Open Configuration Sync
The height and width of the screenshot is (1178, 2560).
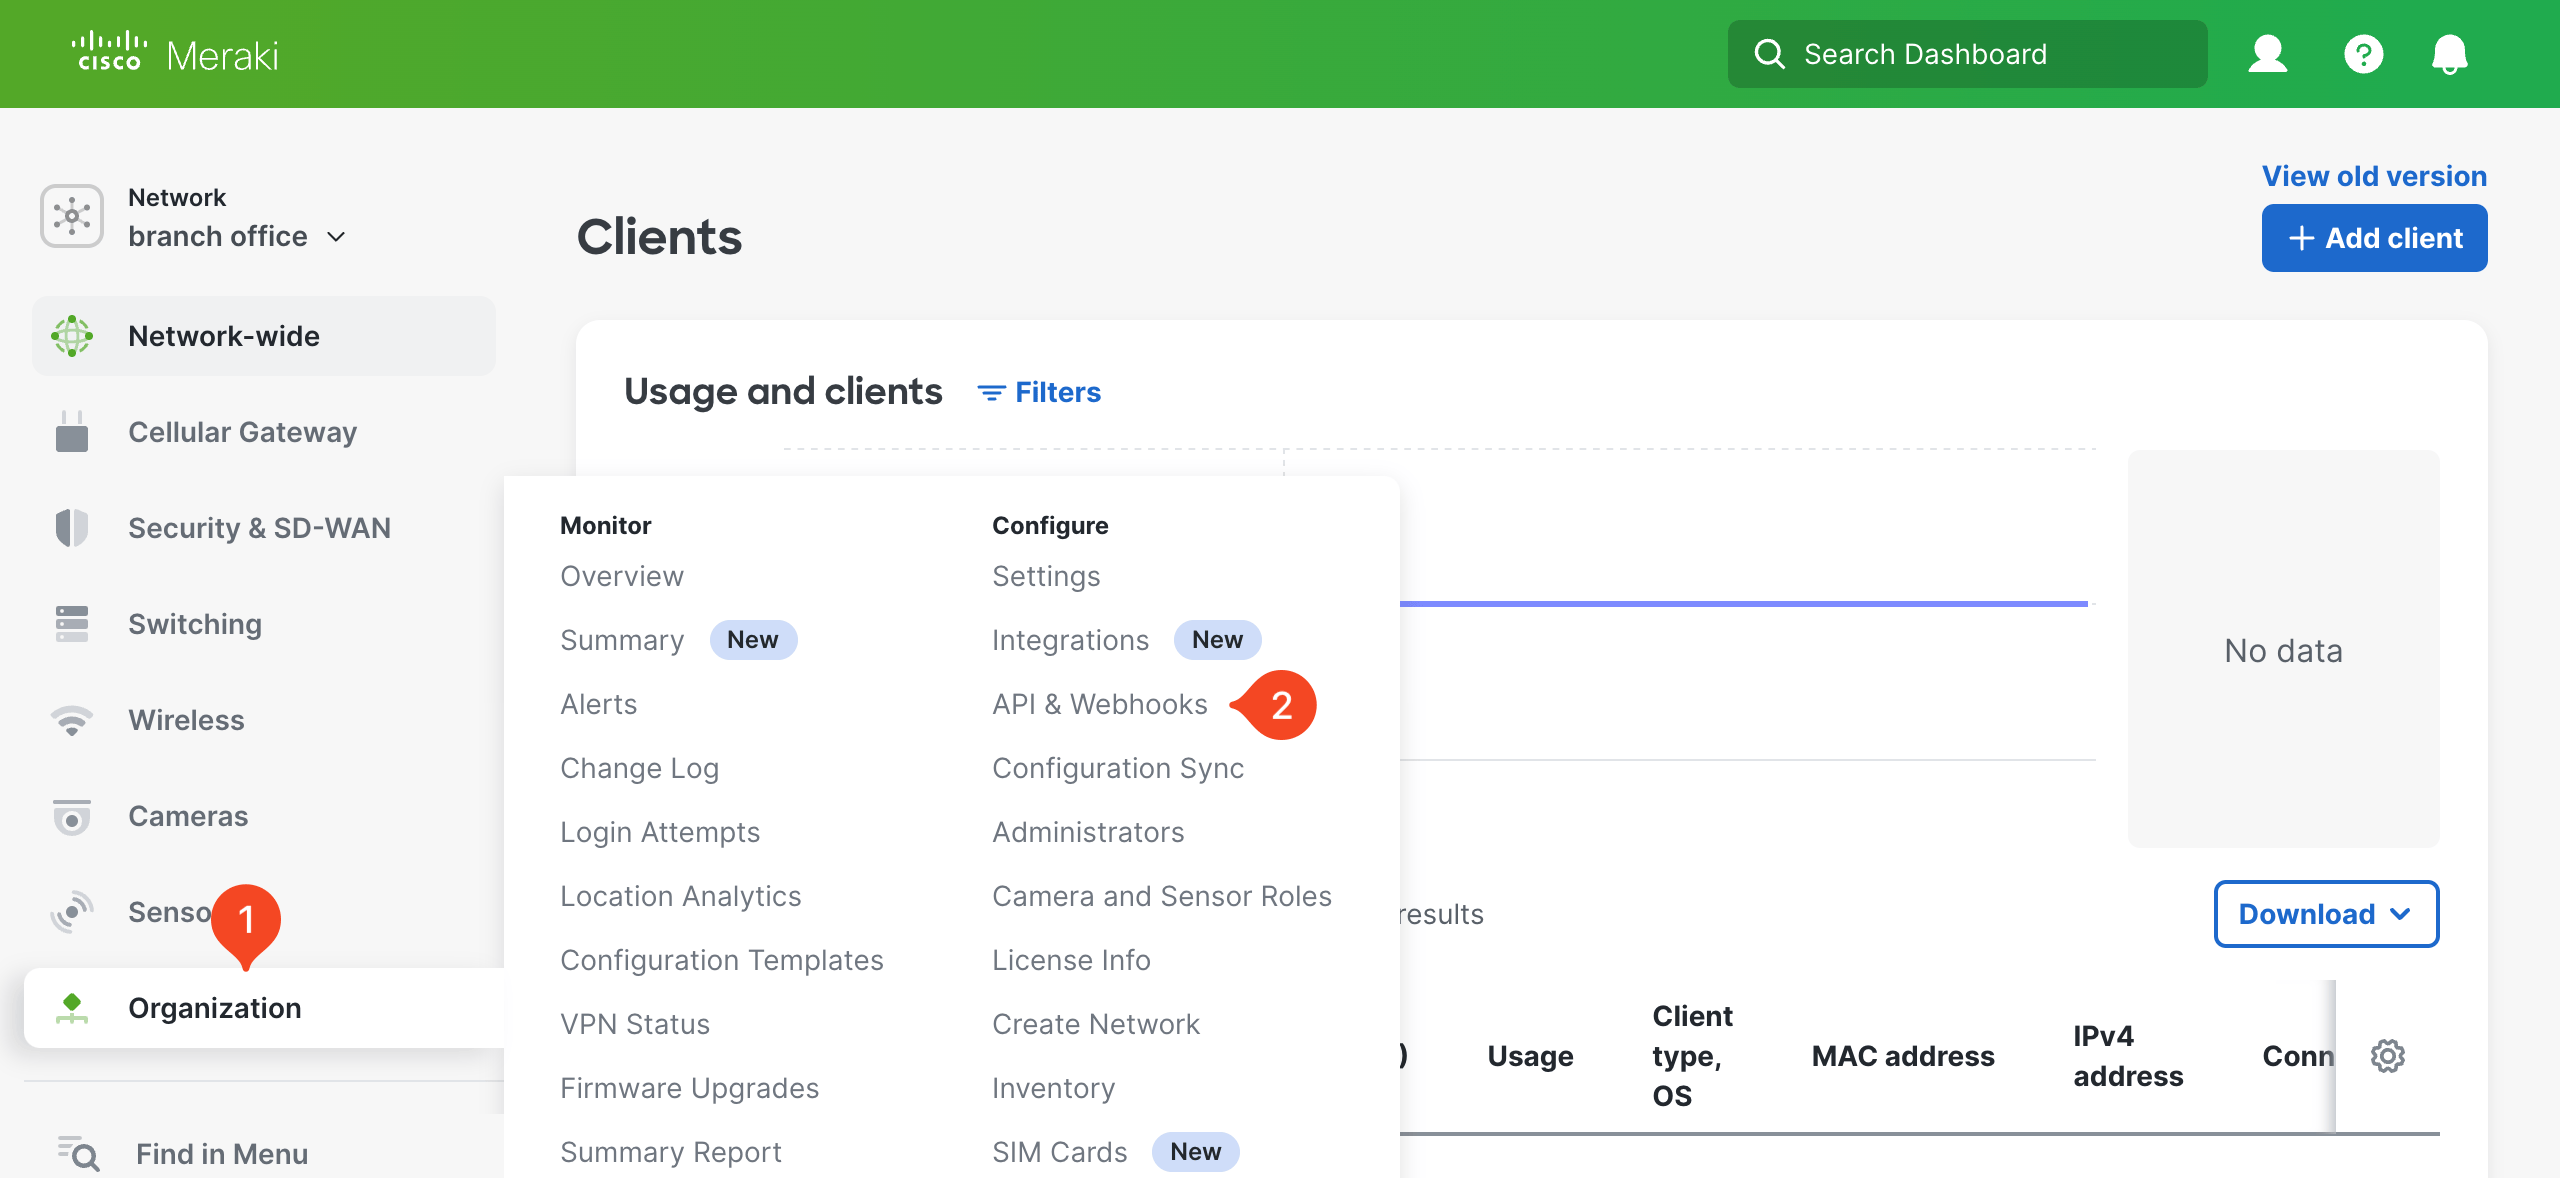pos(1118,768)
